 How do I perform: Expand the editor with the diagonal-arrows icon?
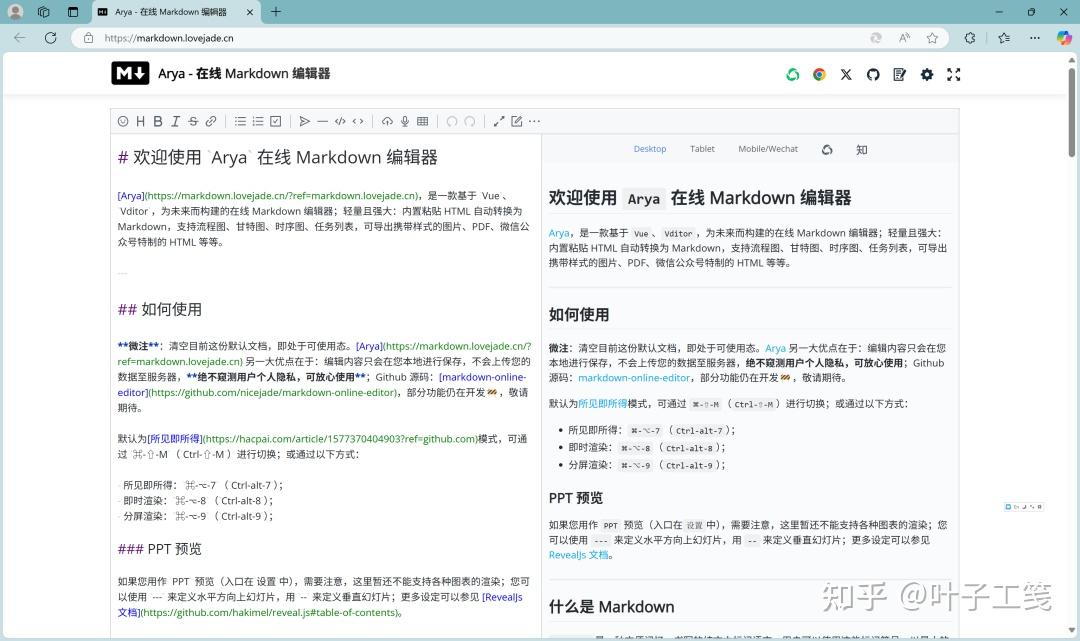coord(499,121)
